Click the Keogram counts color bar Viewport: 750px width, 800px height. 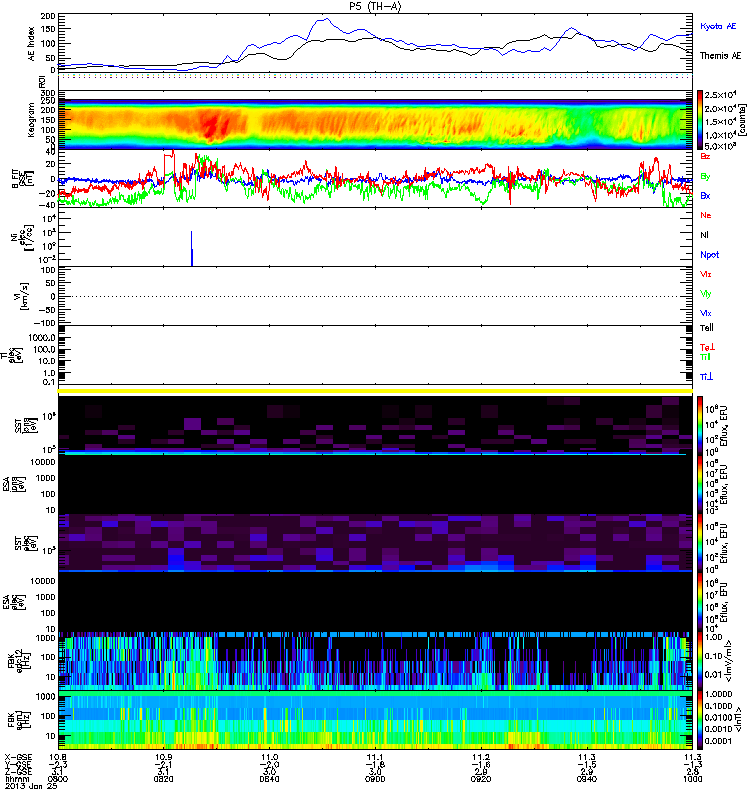[x=700, y=120]
